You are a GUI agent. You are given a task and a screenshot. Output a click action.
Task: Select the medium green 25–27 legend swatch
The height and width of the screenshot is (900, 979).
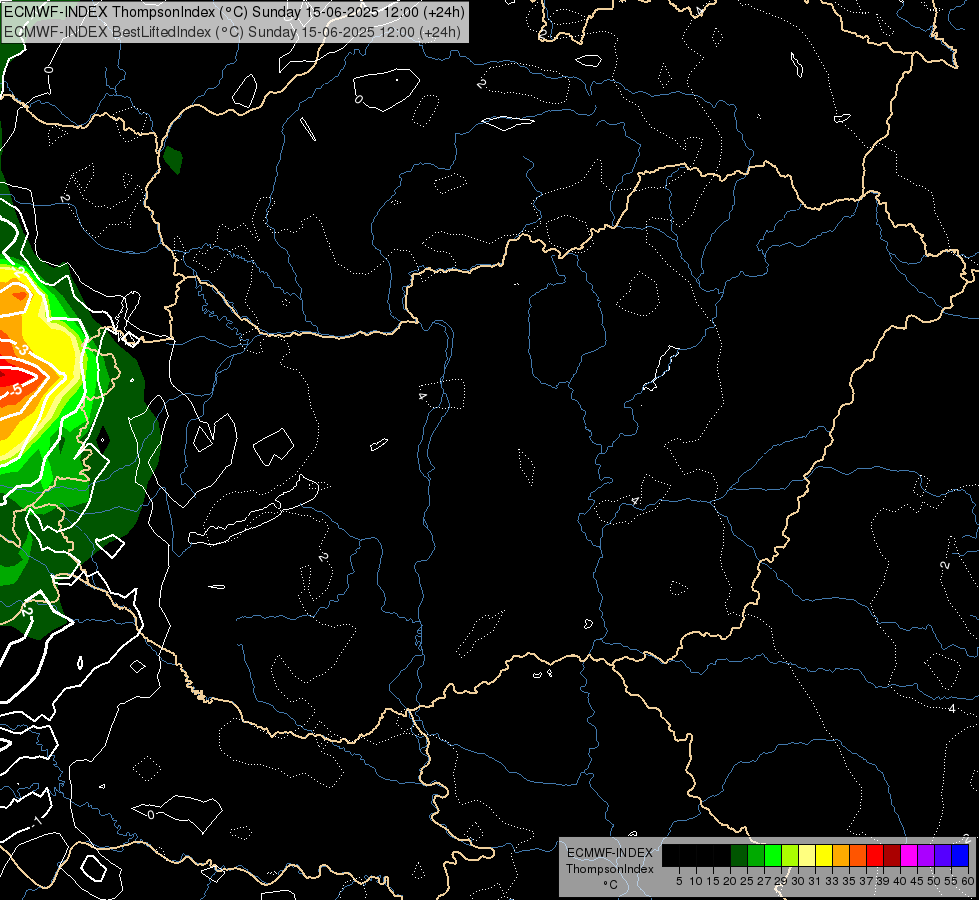(x=756, y=855)
